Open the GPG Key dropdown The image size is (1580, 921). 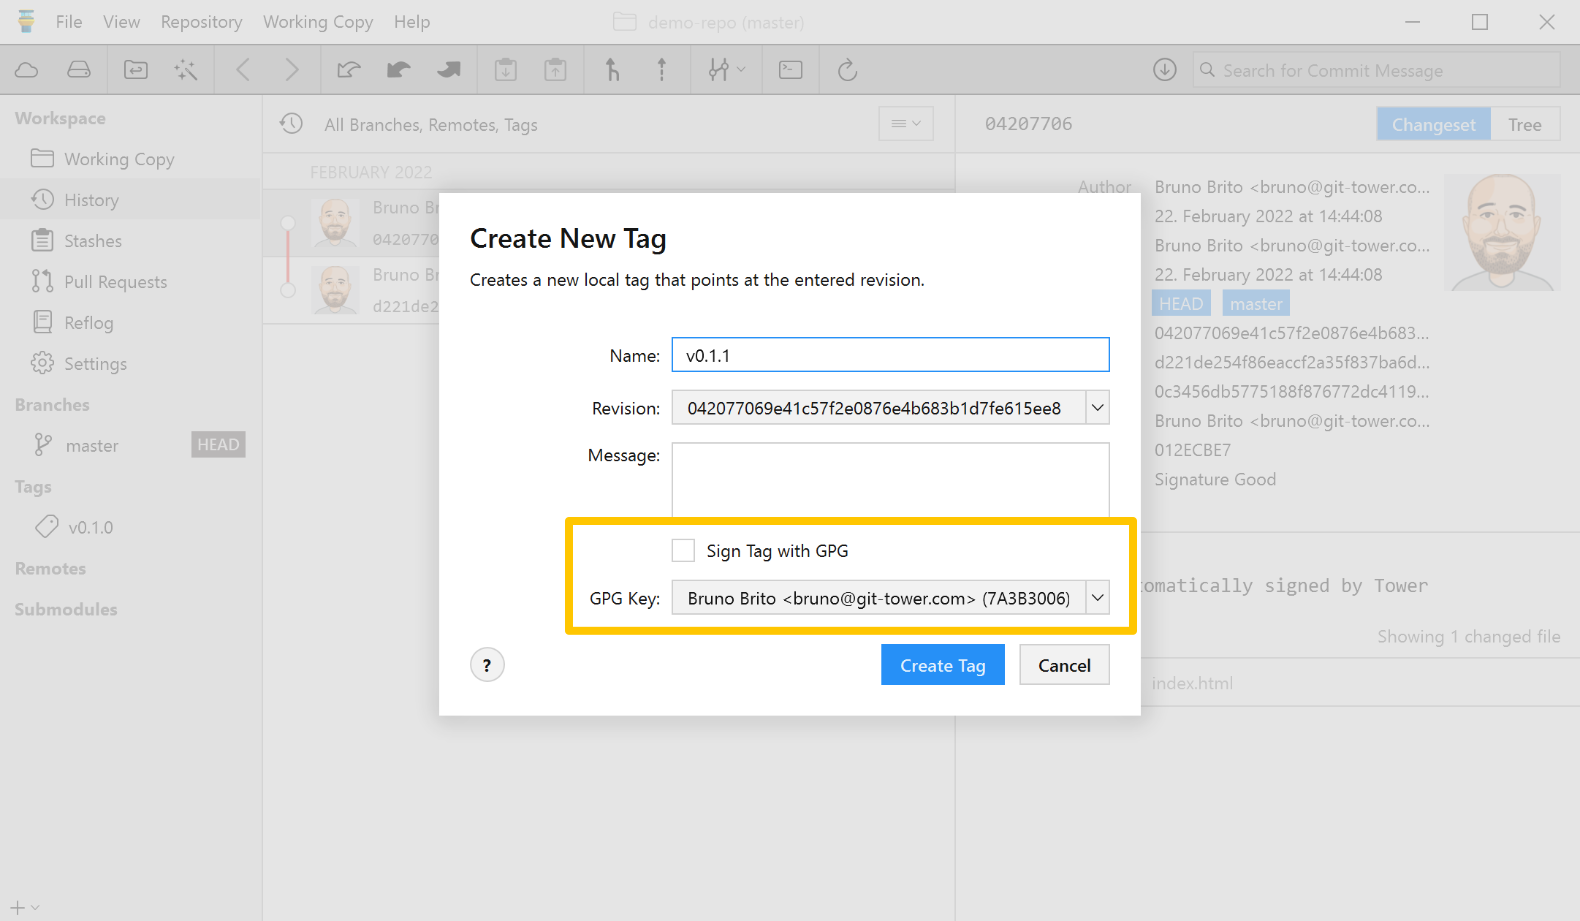point(1097,598)
